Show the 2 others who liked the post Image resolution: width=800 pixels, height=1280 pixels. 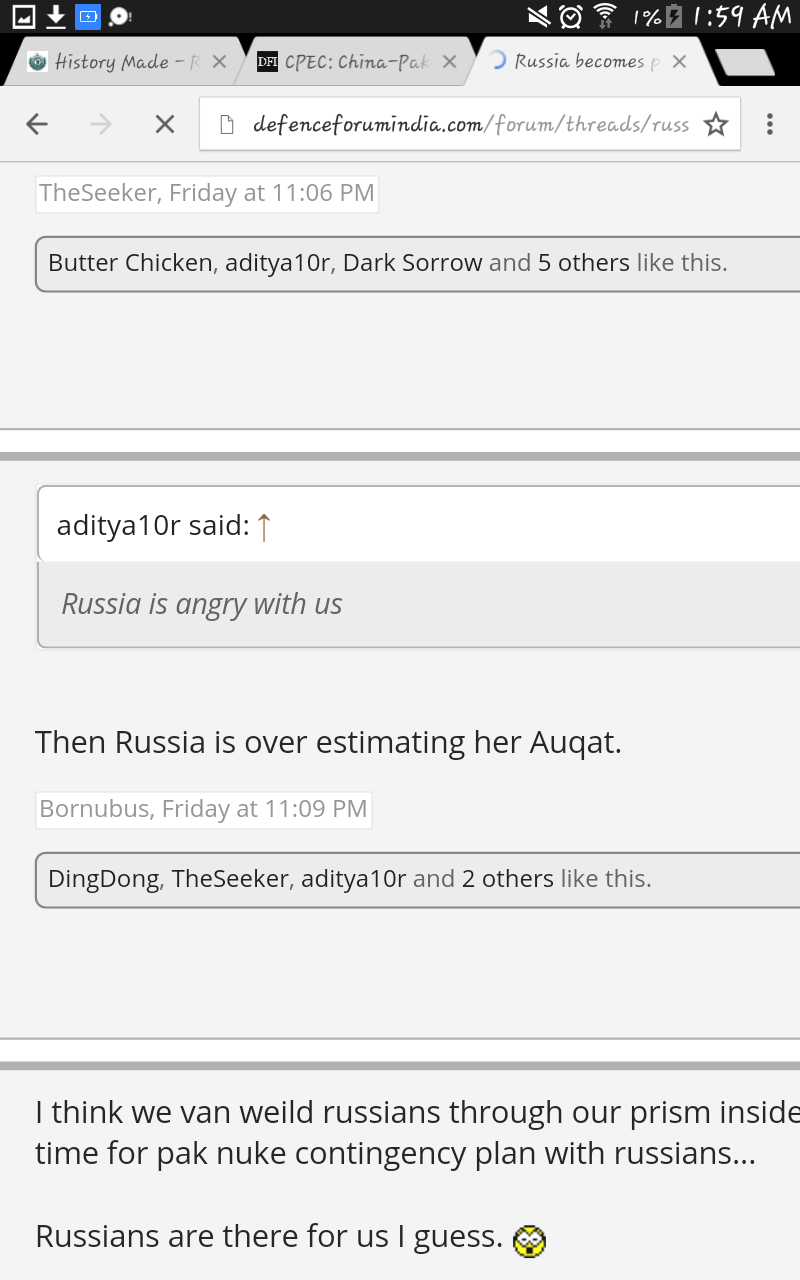coord(507,879)
